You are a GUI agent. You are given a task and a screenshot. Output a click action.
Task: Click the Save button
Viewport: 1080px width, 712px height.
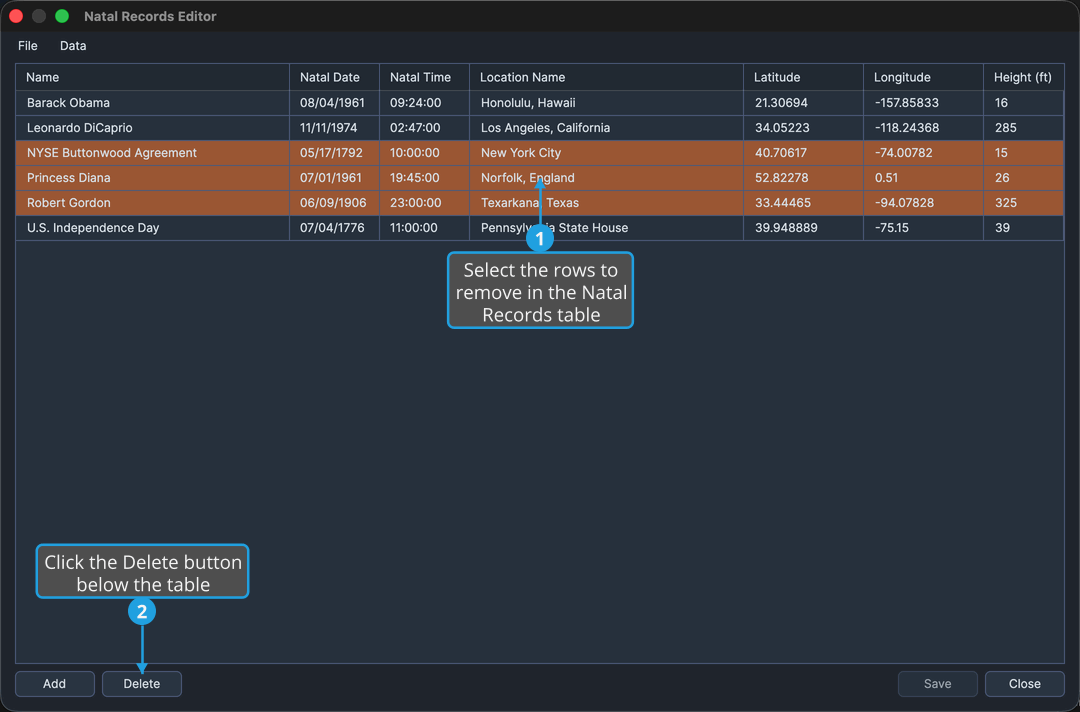(937, 684)
